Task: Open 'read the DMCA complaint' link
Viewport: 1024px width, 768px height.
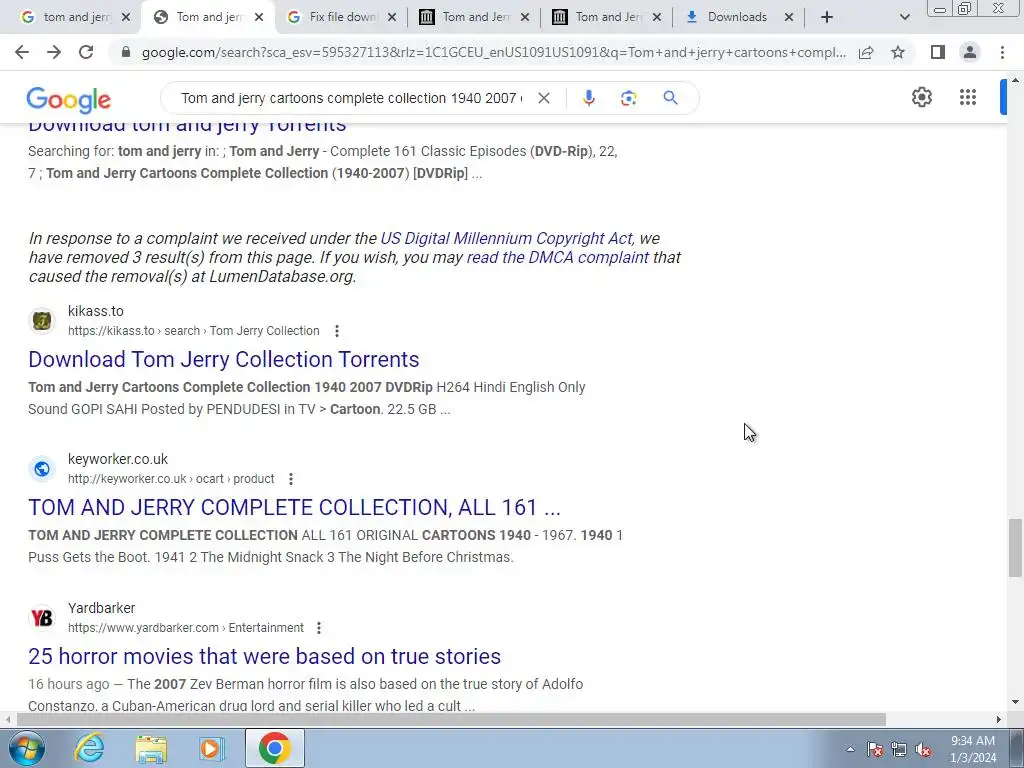Action: coord(558,257)
